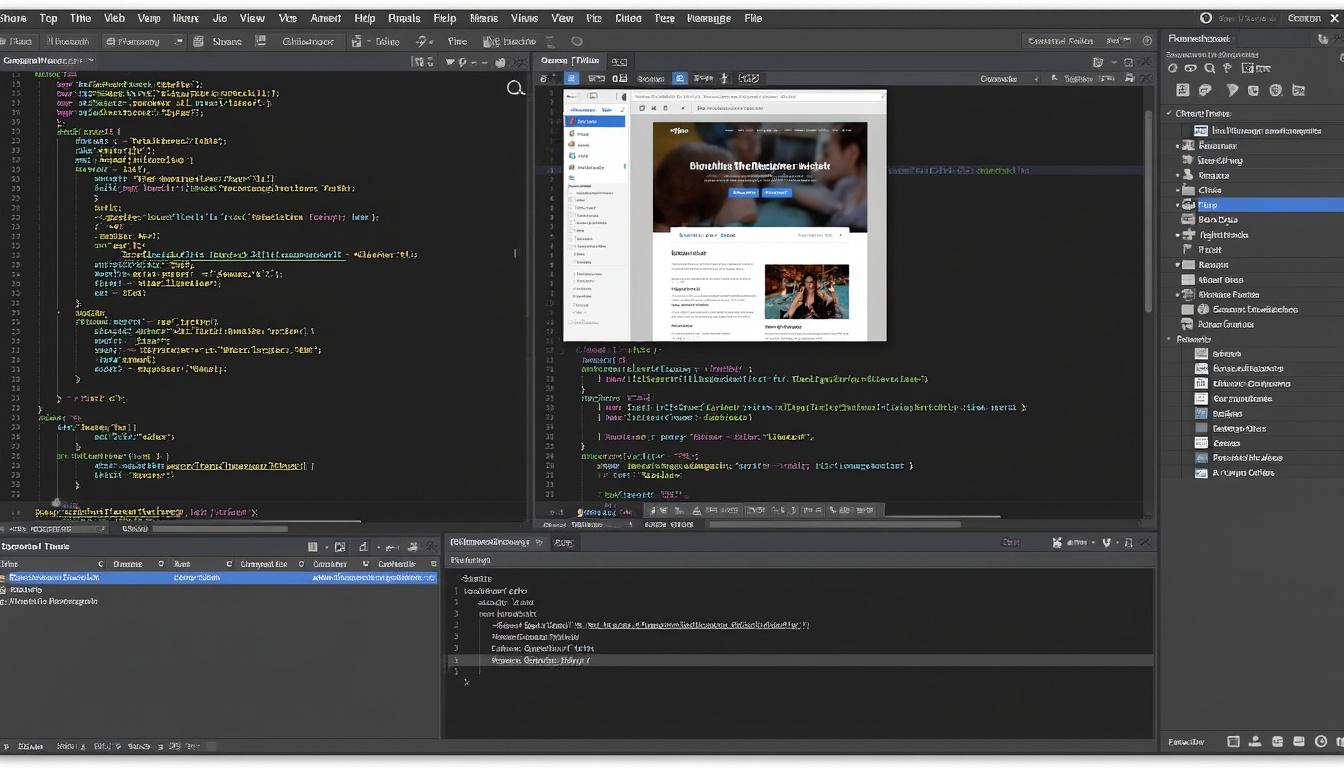Click the left blue button in preview hero banner
The image size is (1344, 768).
tap(743, 192)
